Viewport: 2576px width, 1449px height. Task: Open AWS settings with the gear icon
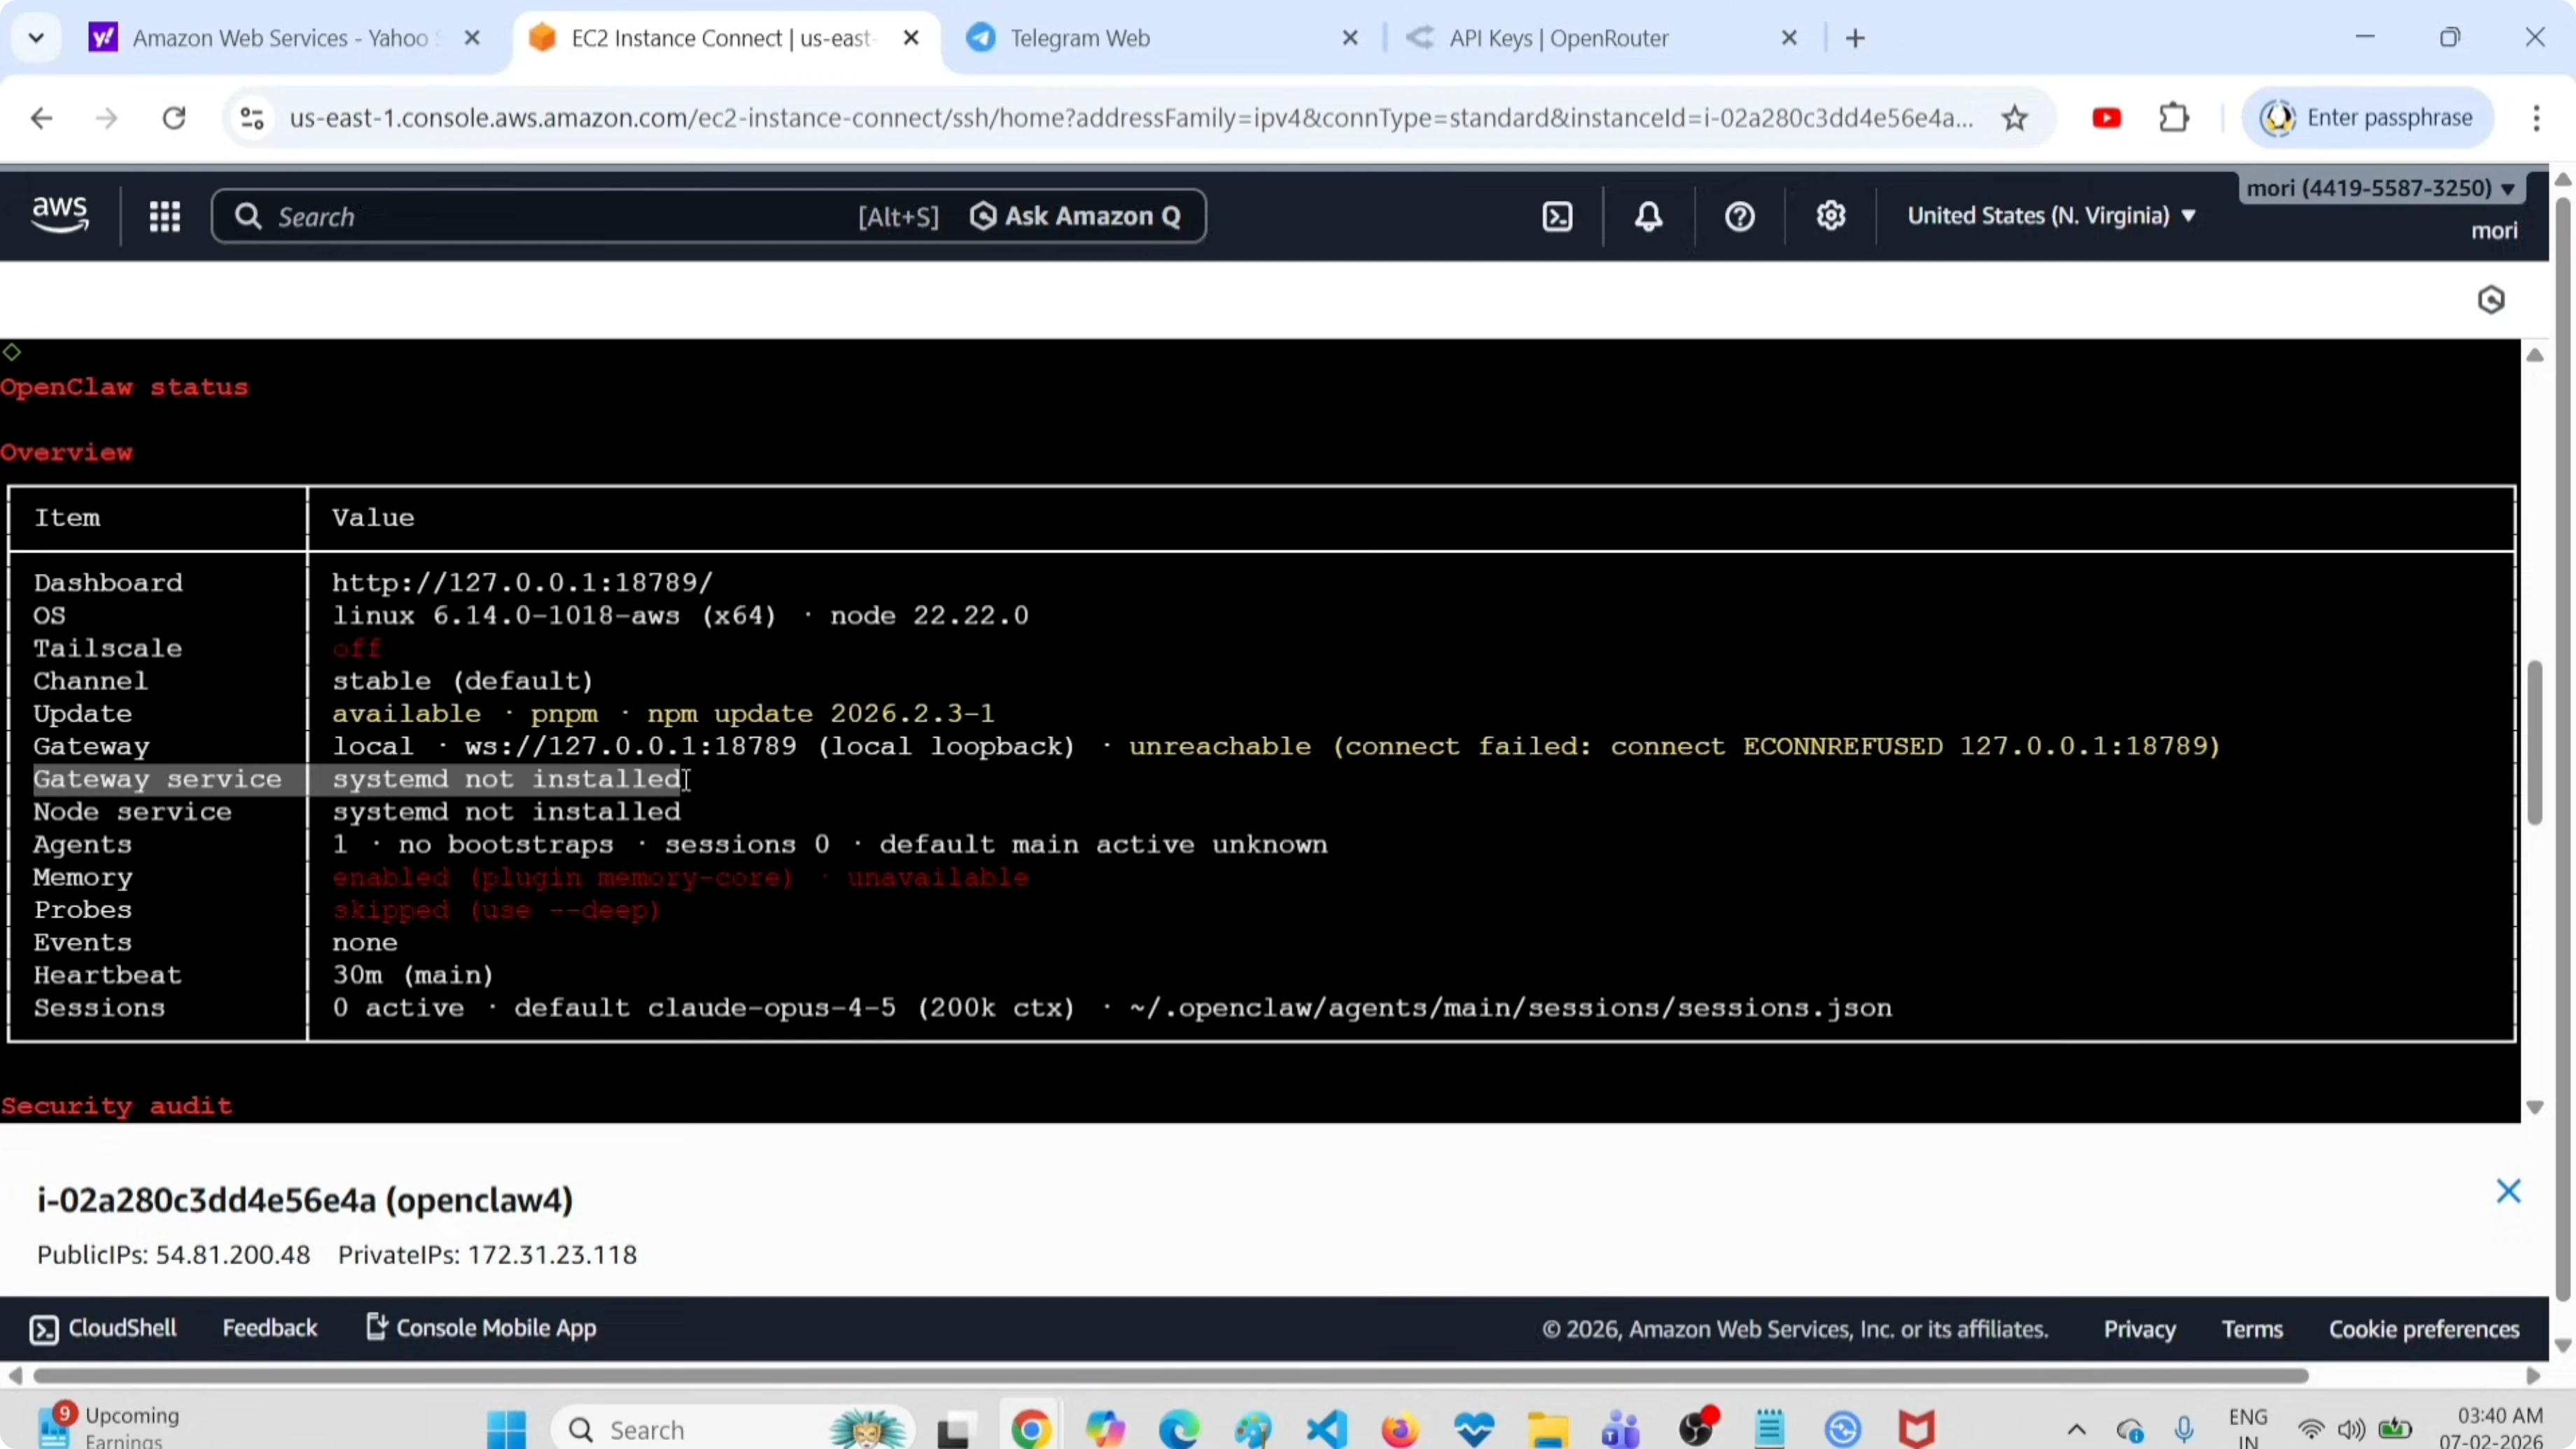(1831, 216)
